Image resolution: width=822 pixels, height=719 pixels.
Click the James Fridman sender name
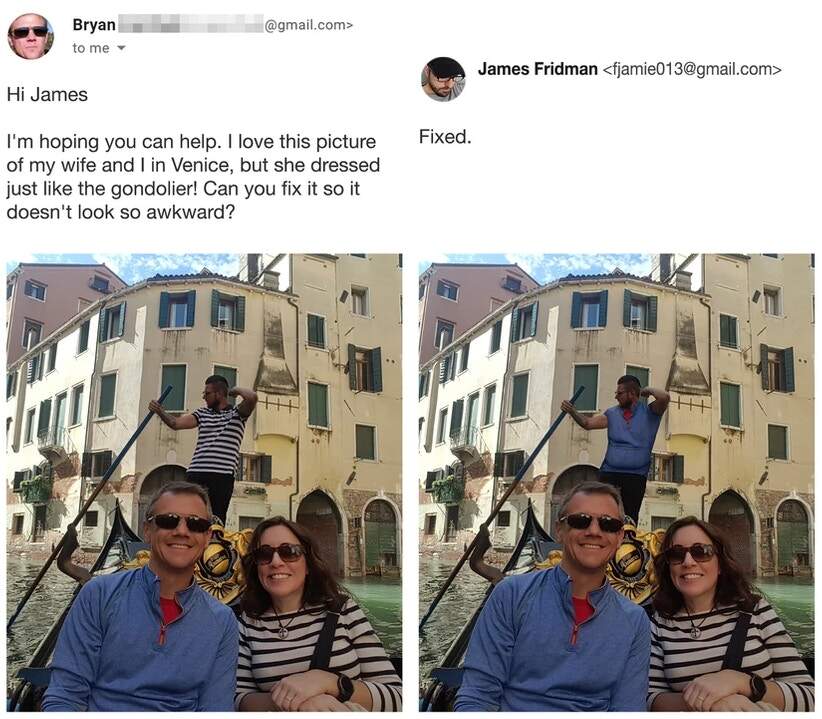click(x=537, y=69)
